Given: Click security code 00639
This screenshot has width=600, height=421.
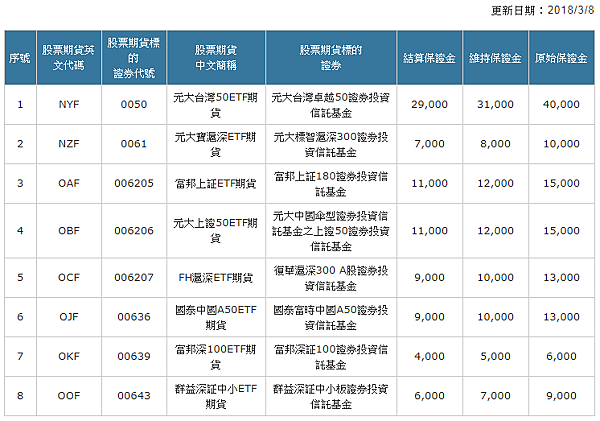Looking at the screenshot, I should click(x=134, y=356).
